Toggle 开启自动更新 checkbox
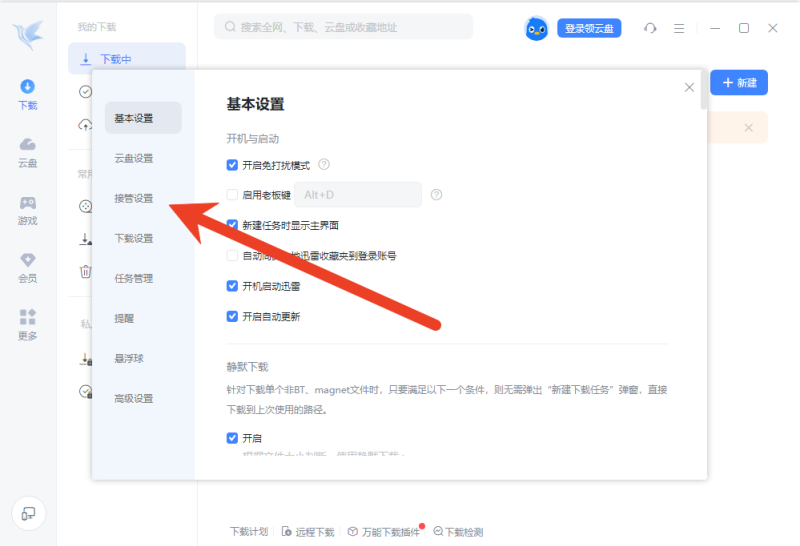 (232, 316)
